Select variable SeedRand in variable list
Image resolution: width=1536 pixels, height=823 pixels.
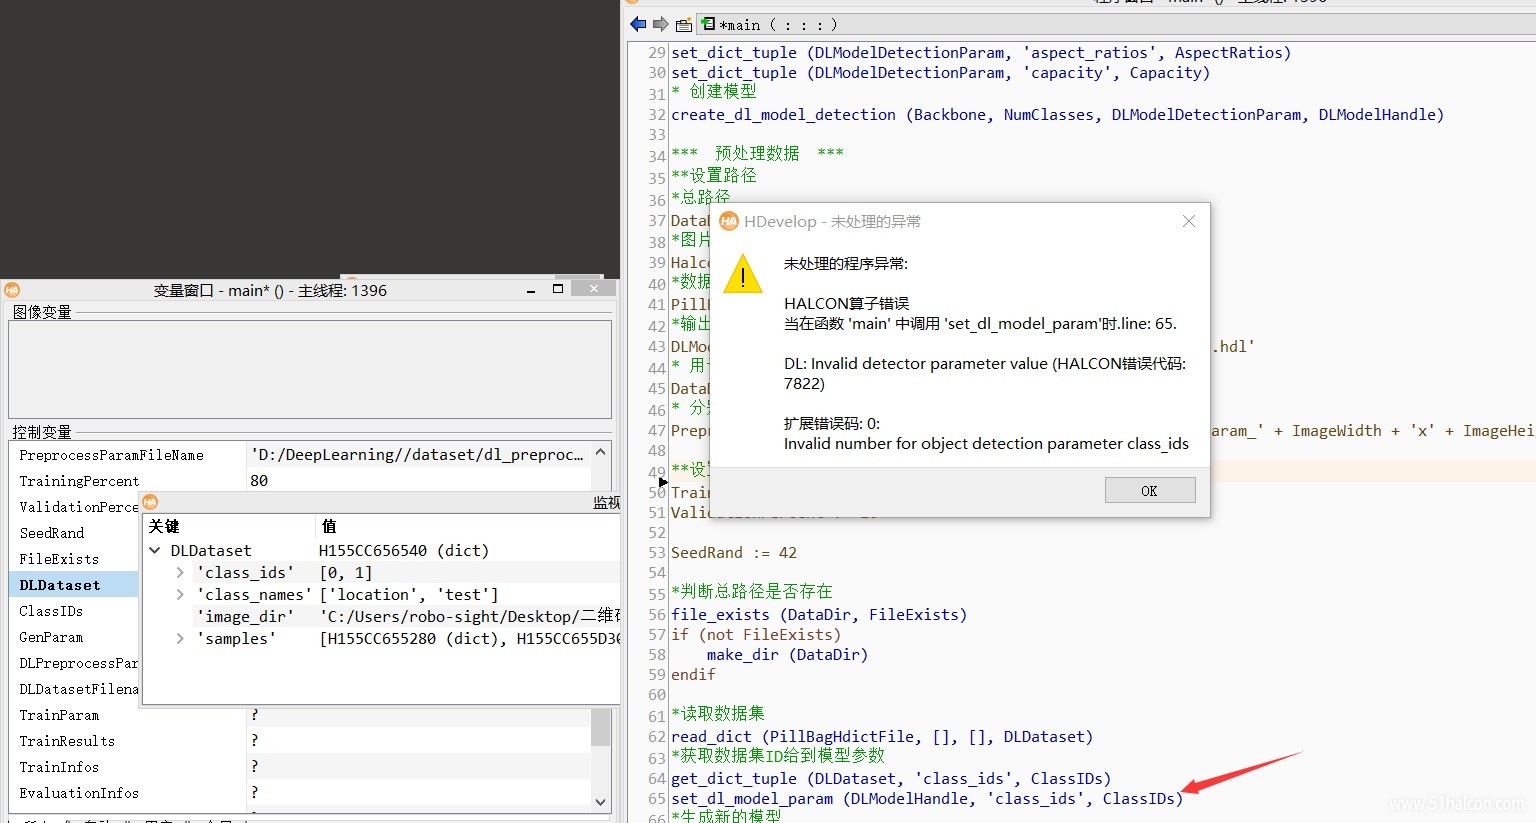[x=52, y=533]
